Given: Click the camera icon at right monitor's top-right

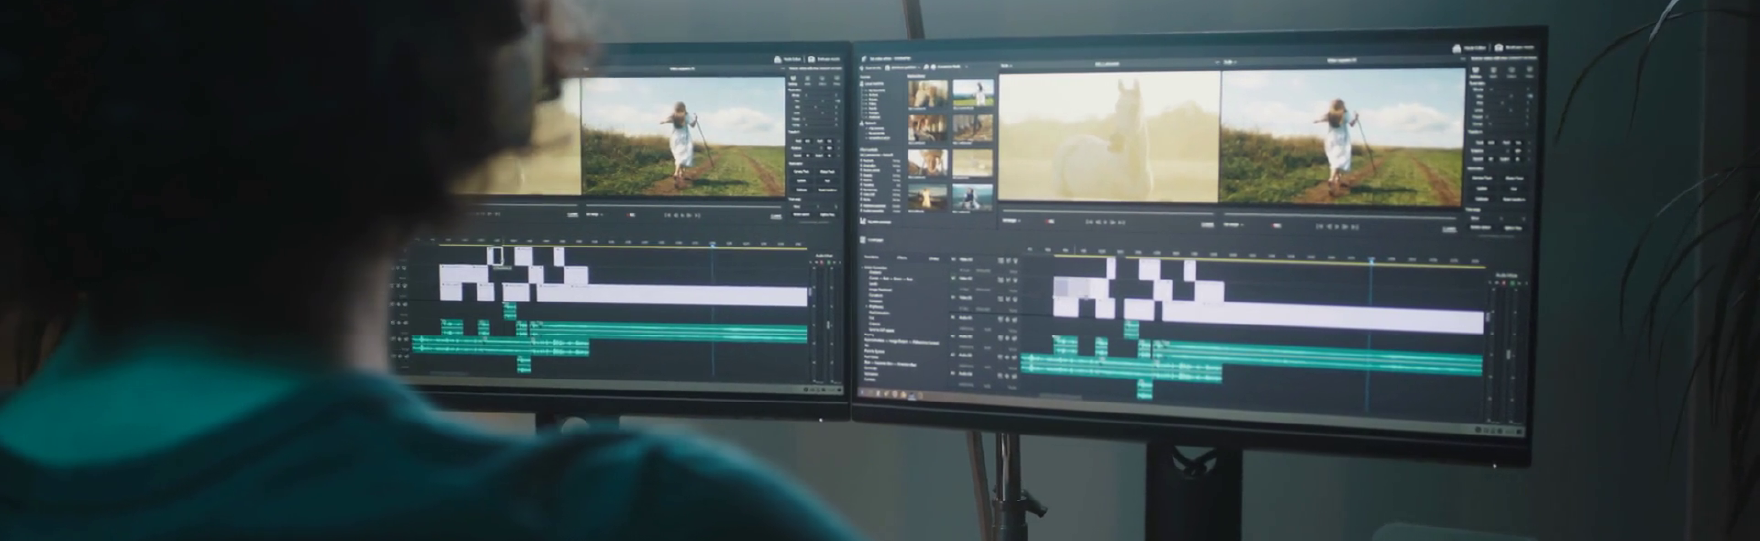Looking at the screenshot, I should tap(1498, 47).
